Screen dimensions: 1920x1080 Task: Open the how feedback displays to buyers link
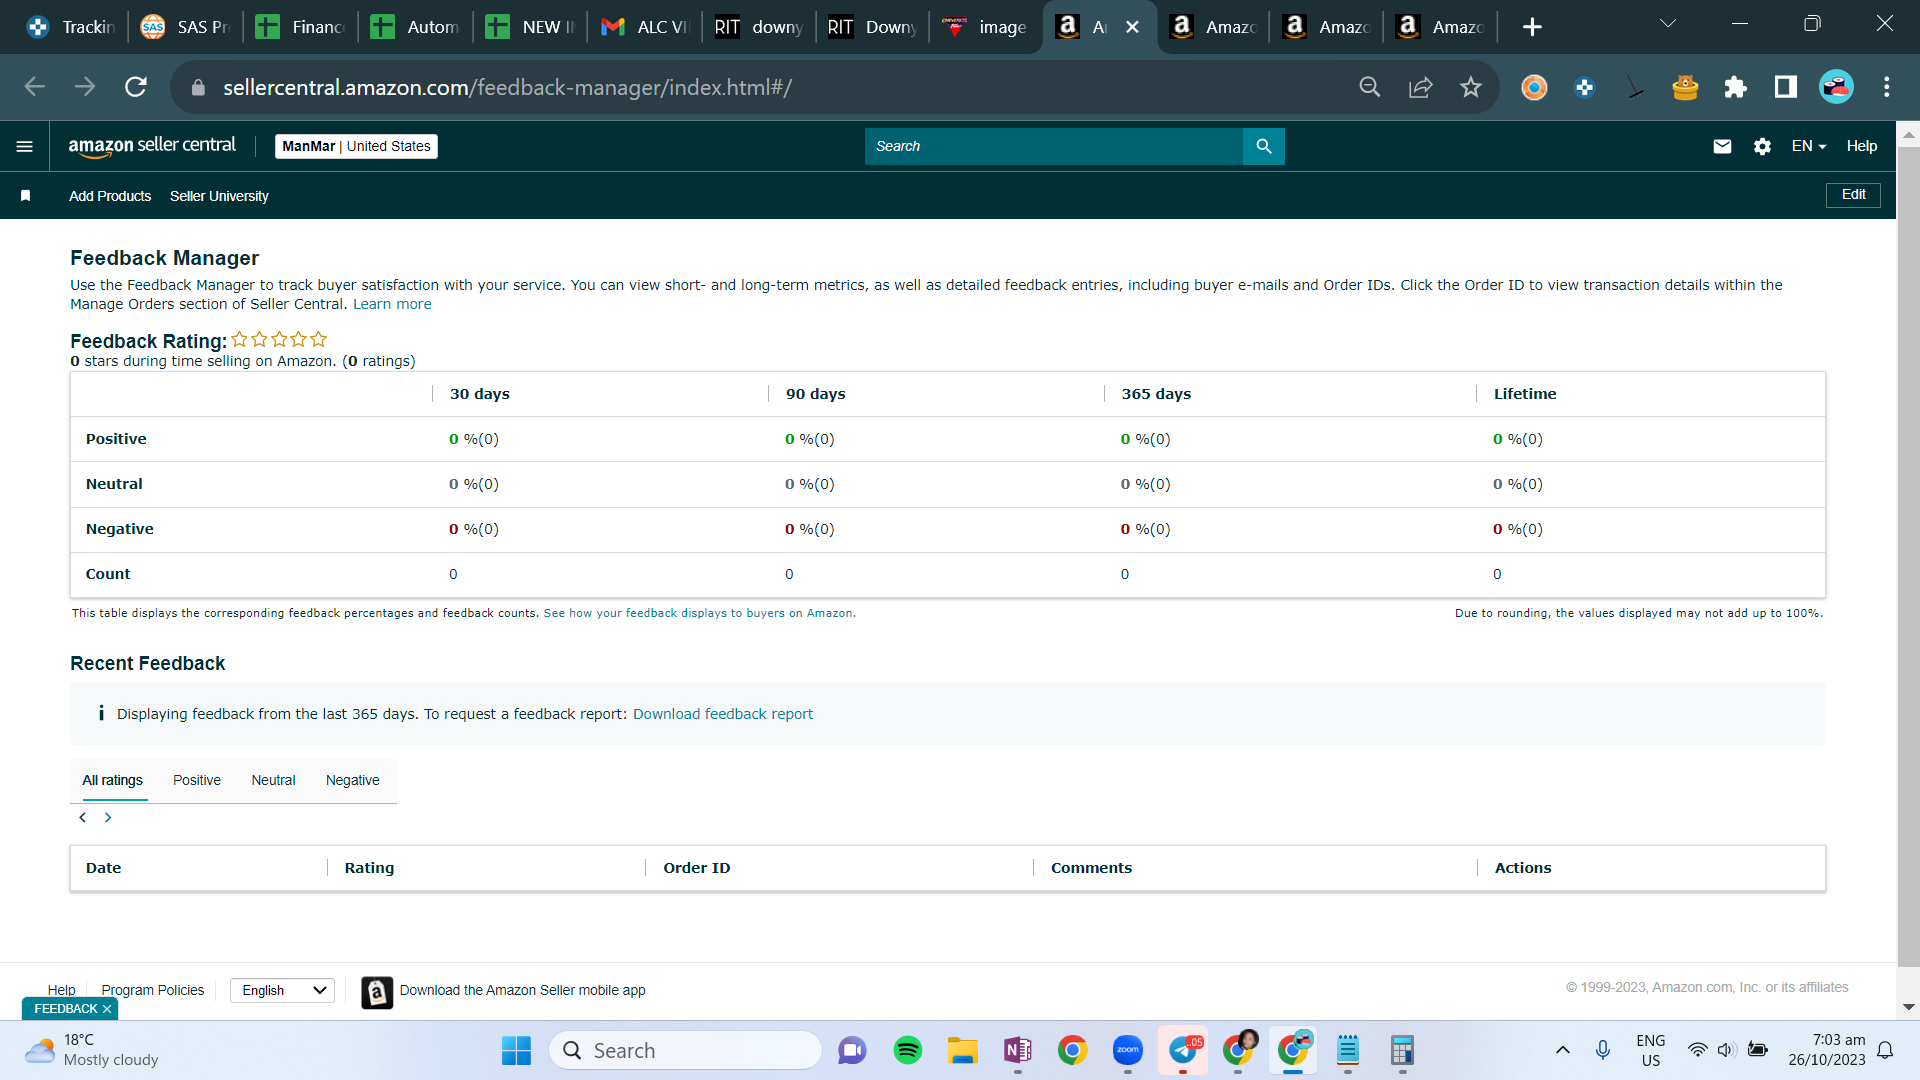pos(698,613)
